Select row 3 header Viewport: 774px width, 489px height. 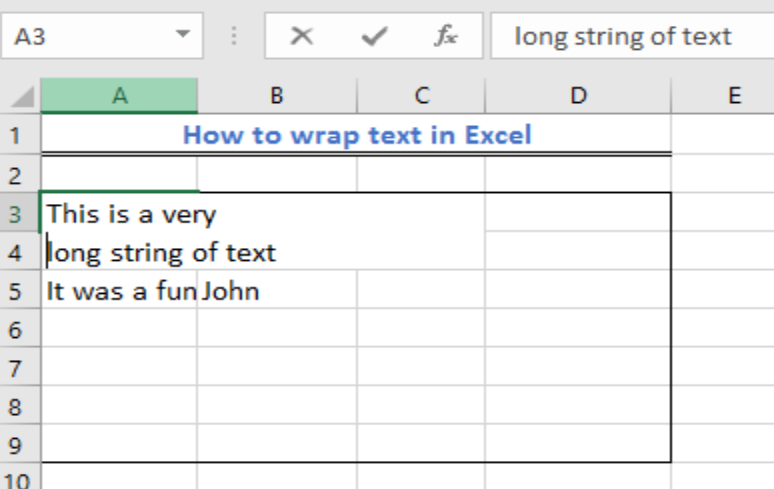click(20, 213)
